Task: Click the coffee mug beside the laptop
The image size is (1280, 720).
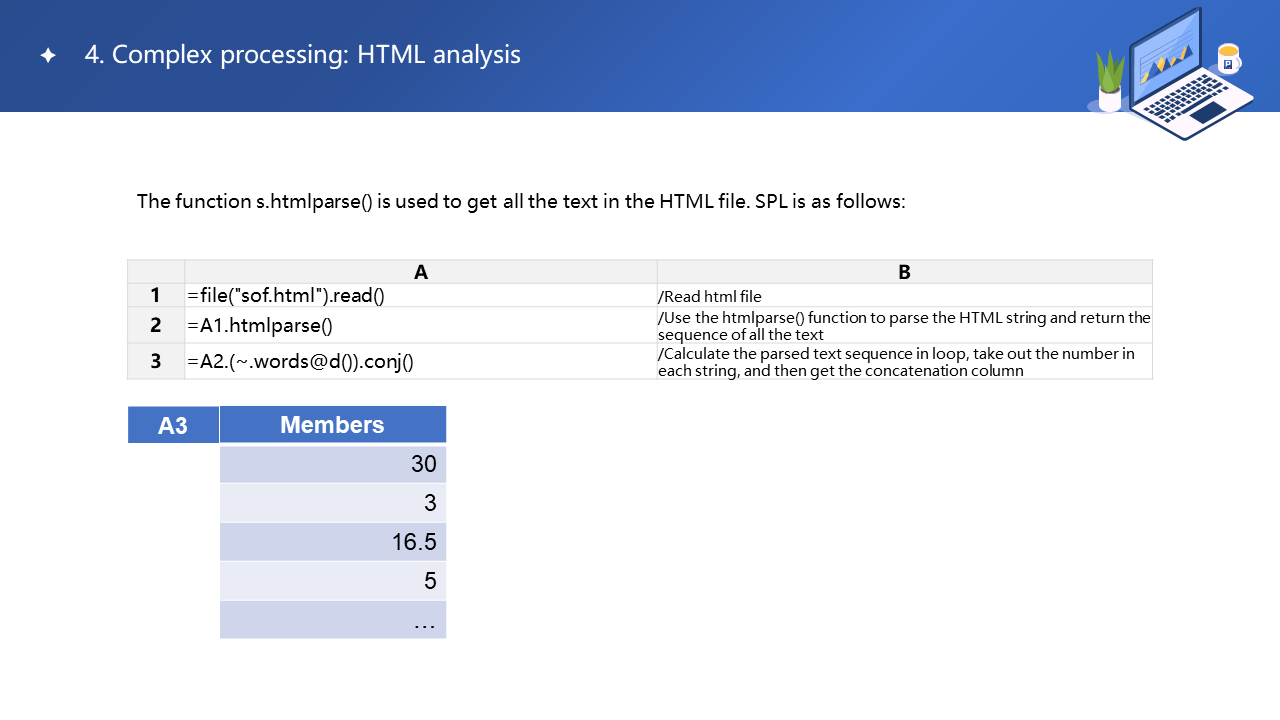Action: pos(1229,59)
